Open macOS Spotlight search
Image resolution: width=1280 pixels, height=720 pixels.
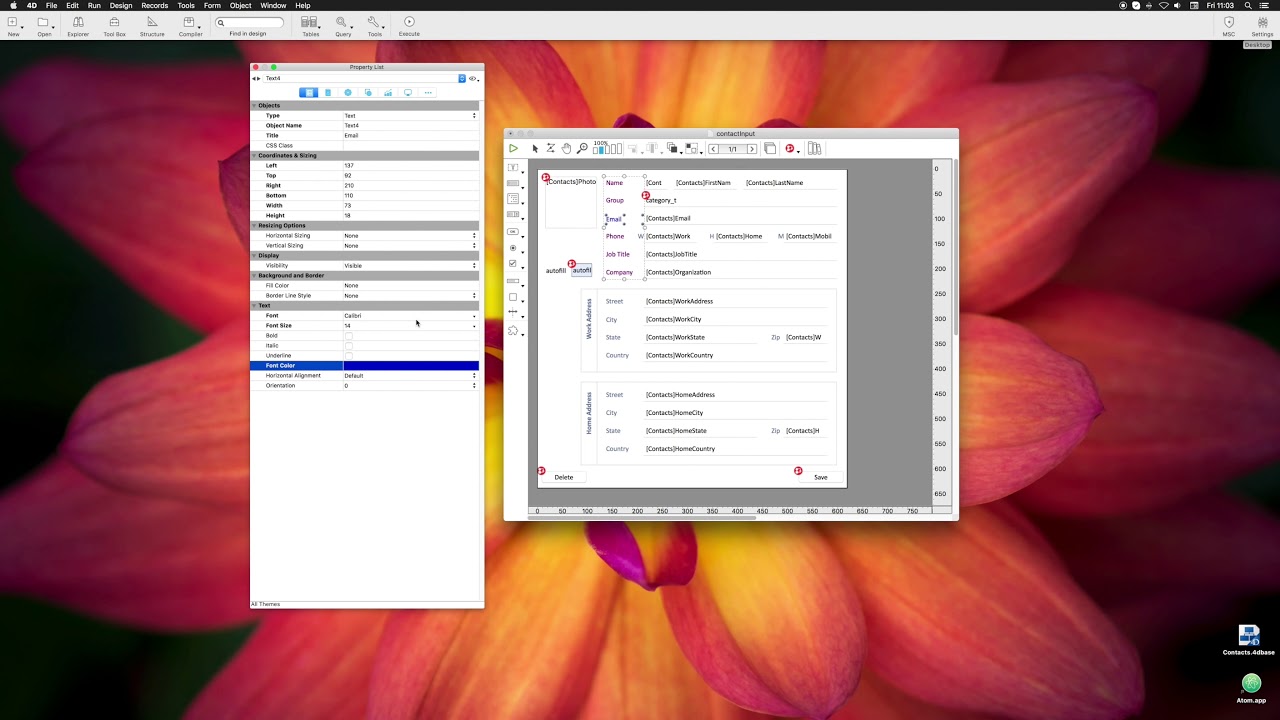(1248, 5)
